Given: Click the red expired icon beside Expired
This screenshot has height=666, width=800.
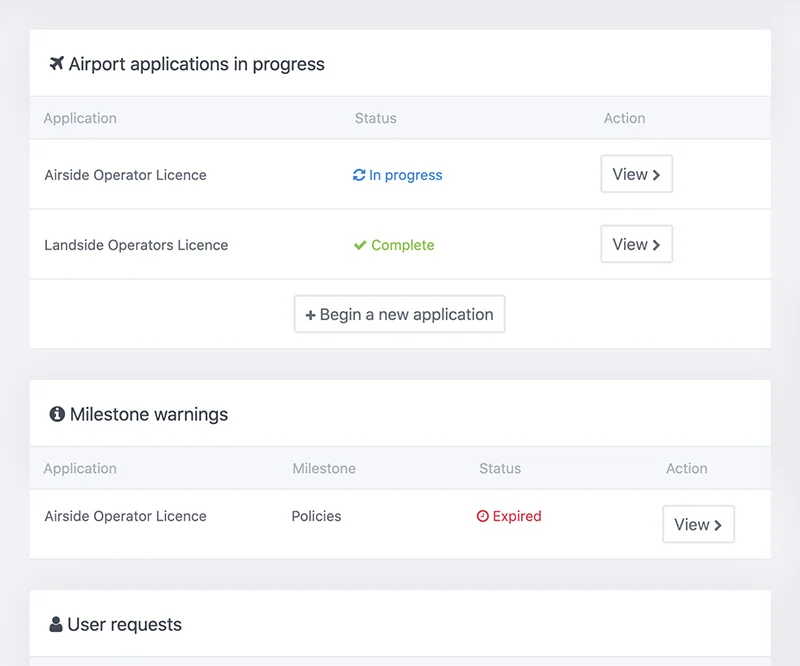Looking at the screenshot, I should 481,516.
